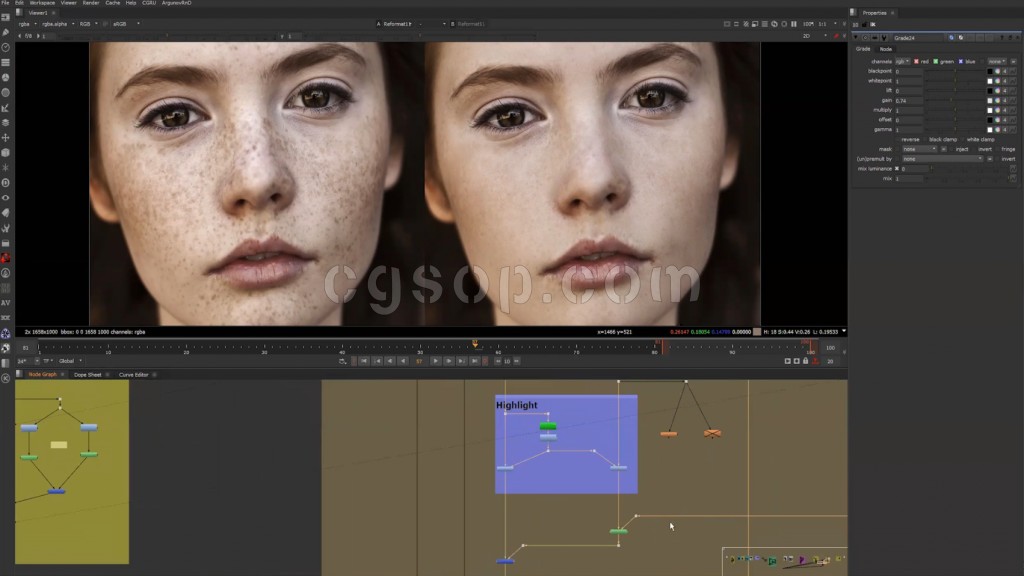
Task: Expand the mask channel dropdown
Action: 919,149
